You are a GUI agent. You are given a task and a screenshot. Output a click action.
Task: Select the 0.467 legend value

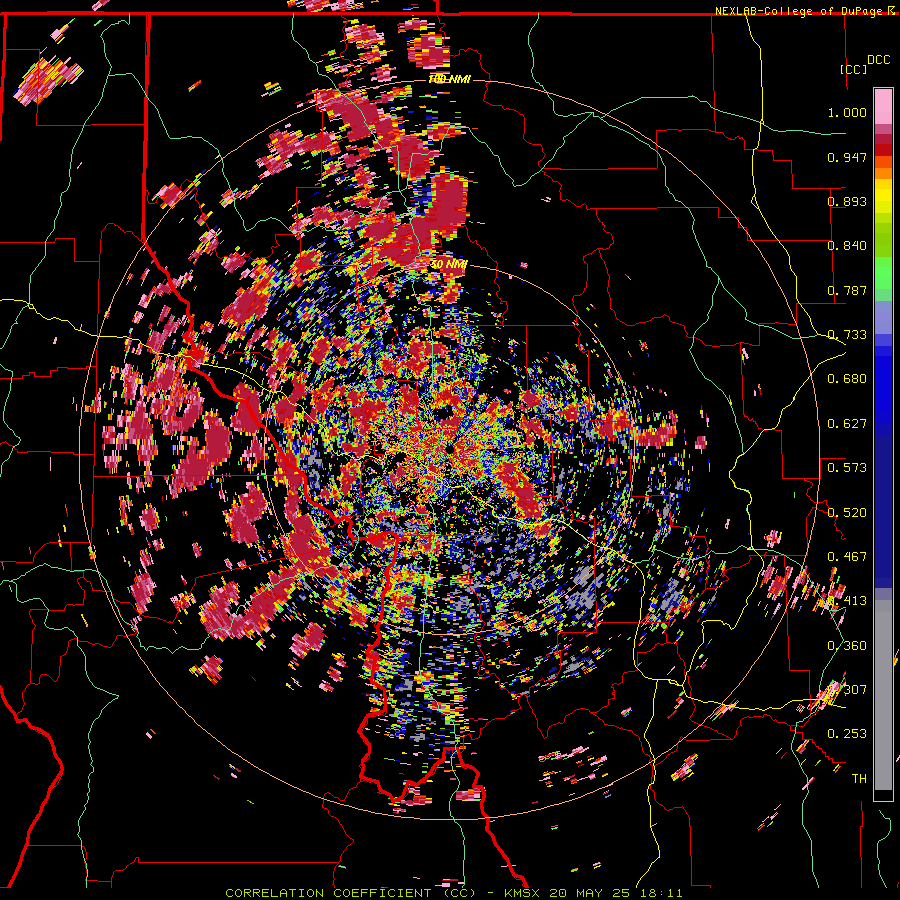[847, 557]
